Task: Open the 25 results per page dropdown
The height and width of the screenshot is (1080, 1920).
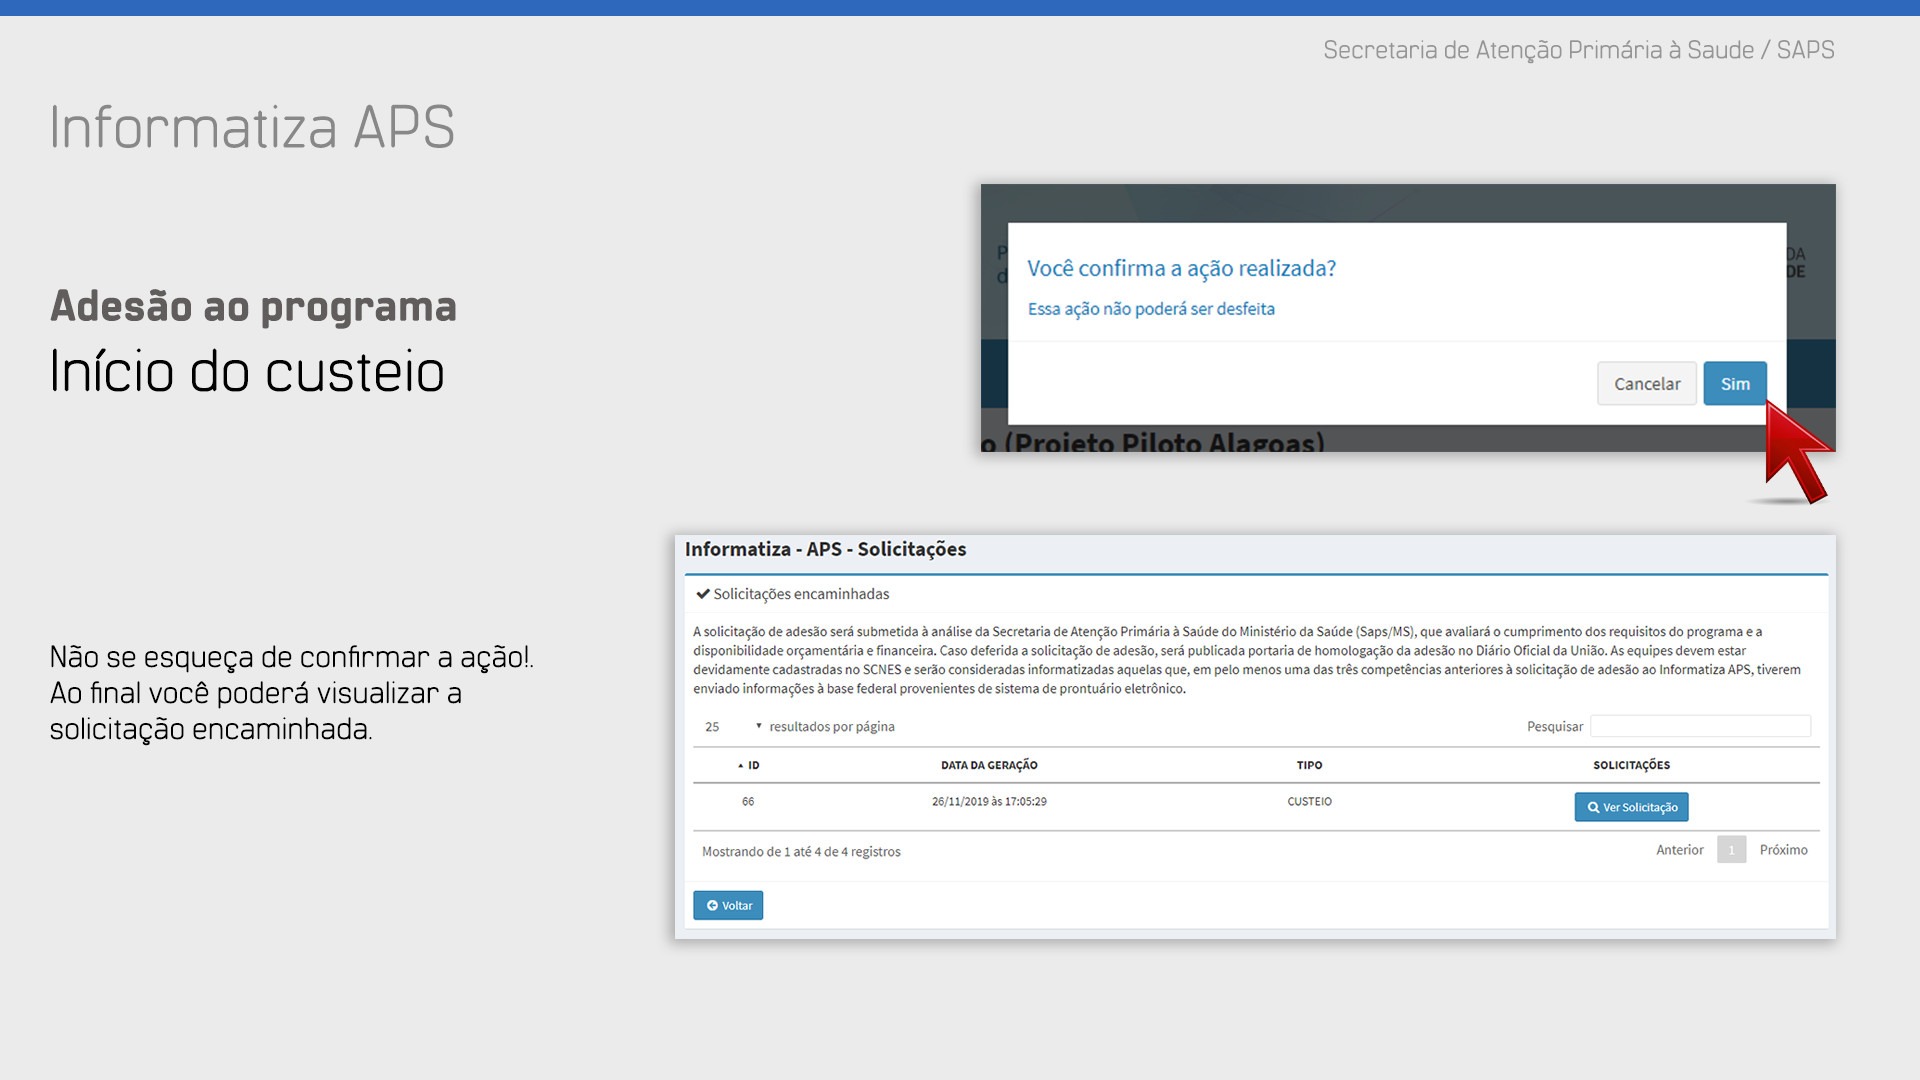Action: pyautogui.click(x=713, y=727)
